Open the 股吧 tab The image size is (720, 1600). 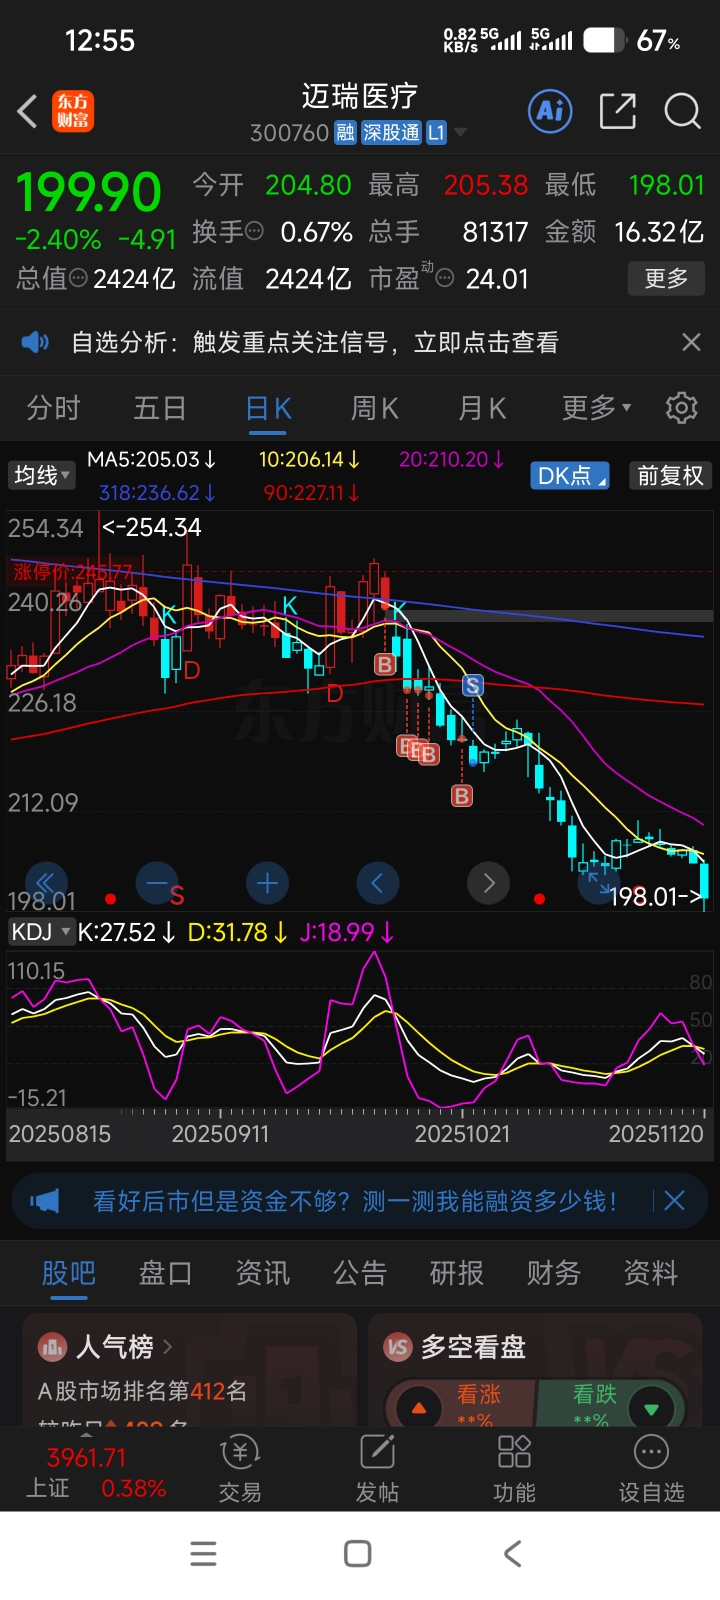click(68, 1273)
